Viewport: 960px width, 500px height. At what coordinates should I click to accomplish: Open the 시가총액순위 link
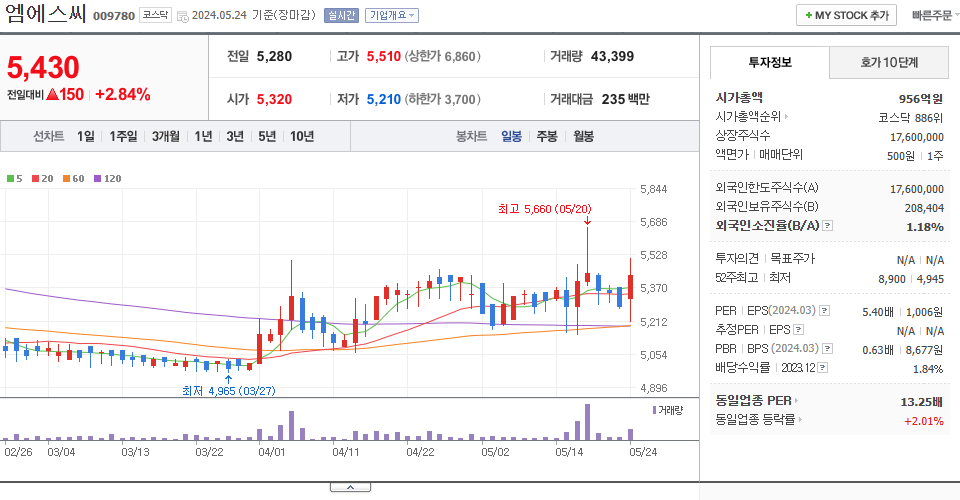click(748, 116)
